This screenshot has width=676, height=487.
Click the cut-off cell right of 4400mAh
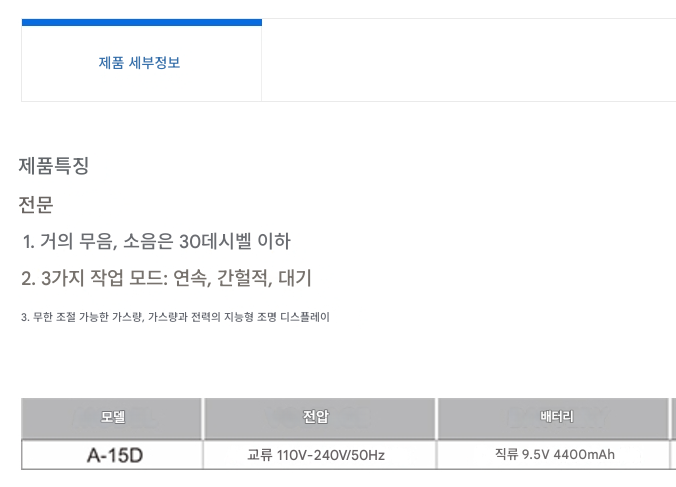(x=673, y=455)
